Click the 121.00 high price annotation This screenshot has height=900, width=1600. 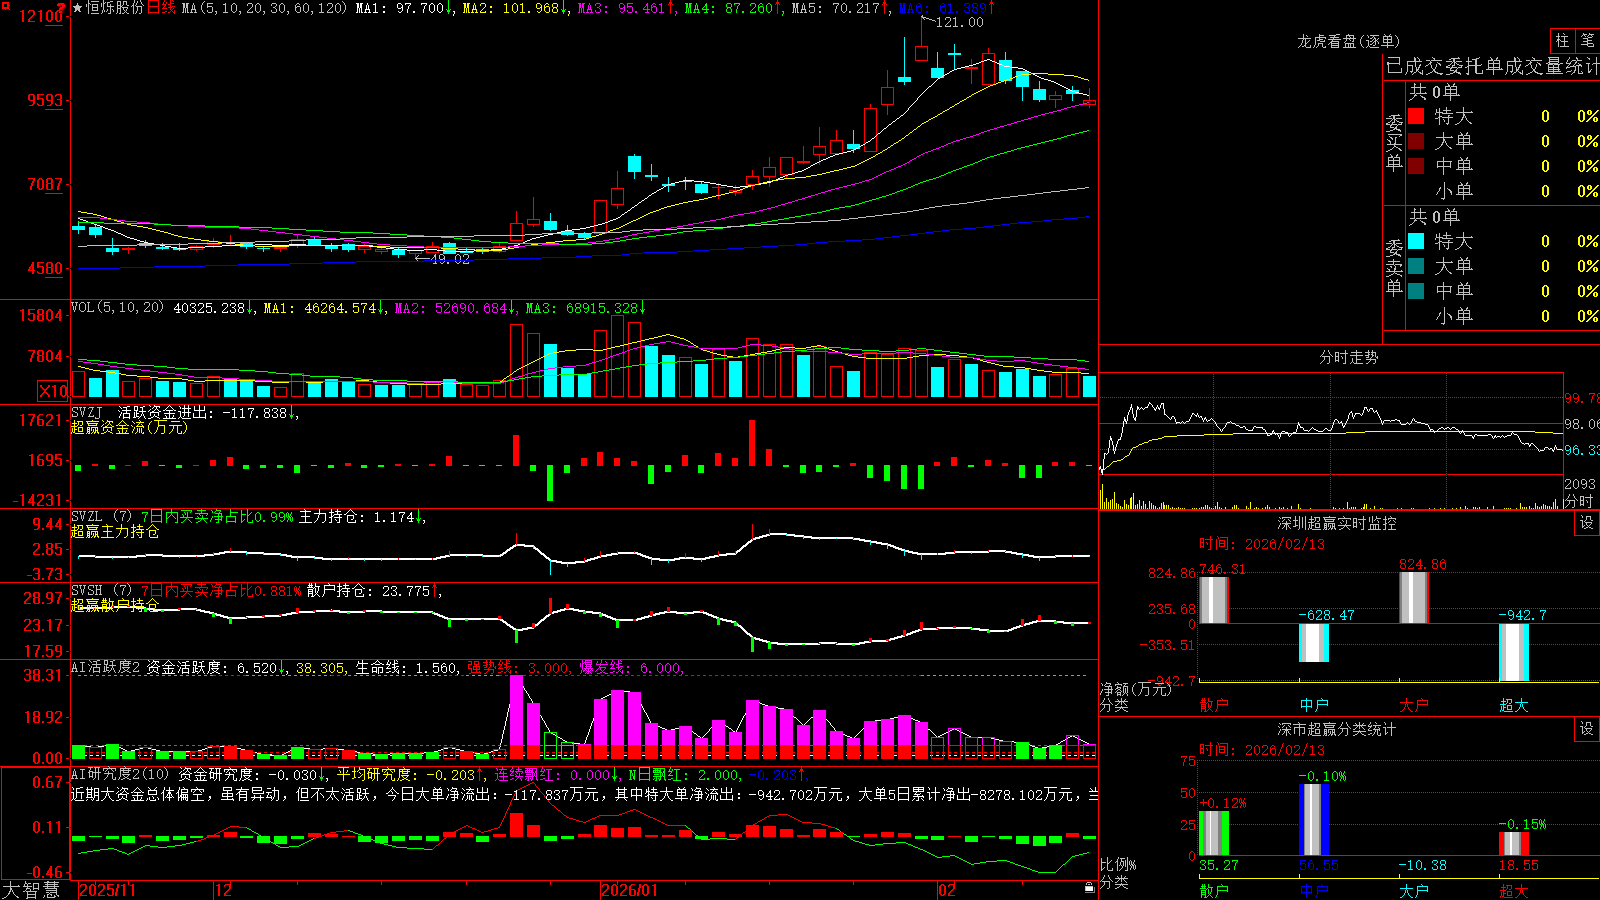click(959, 22)
